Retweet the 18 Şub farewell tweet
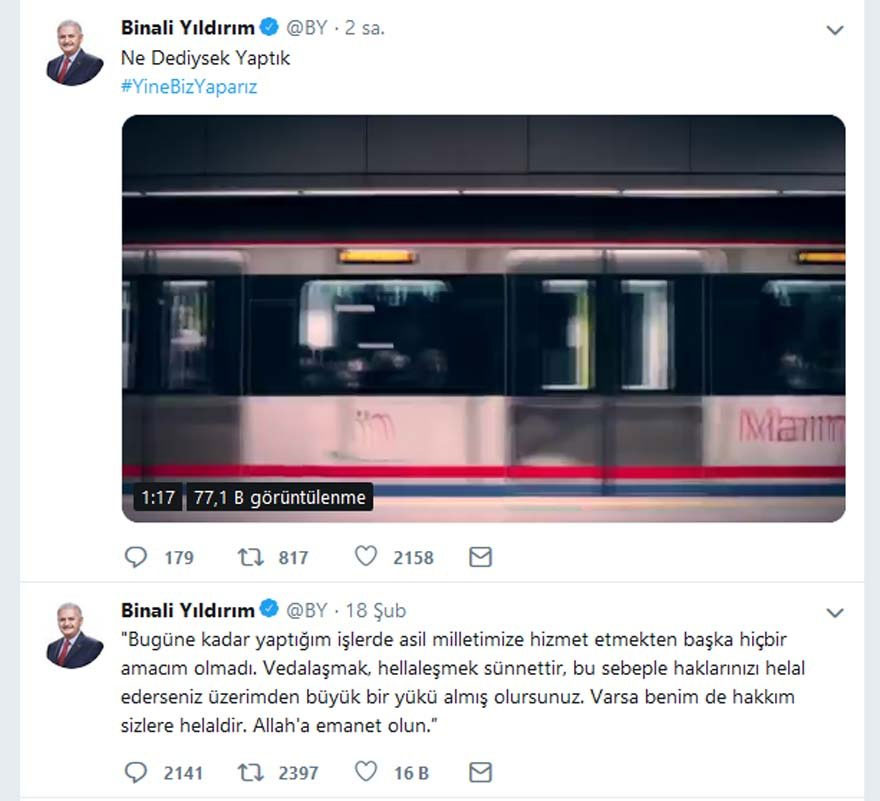This screenshot has height=801, width=880. (x=250, y=772)
